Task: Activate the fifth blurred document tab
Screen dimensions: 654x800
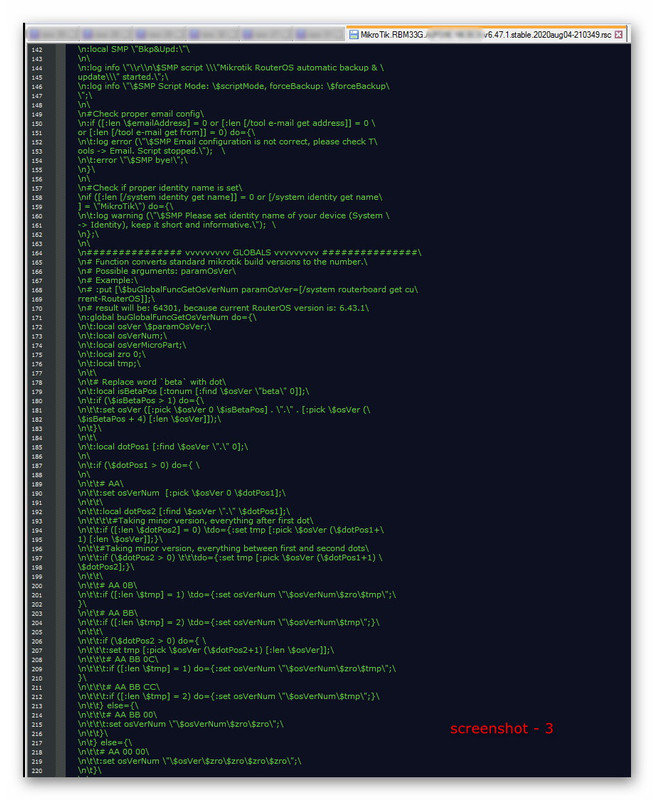Action: pos(267,35)
